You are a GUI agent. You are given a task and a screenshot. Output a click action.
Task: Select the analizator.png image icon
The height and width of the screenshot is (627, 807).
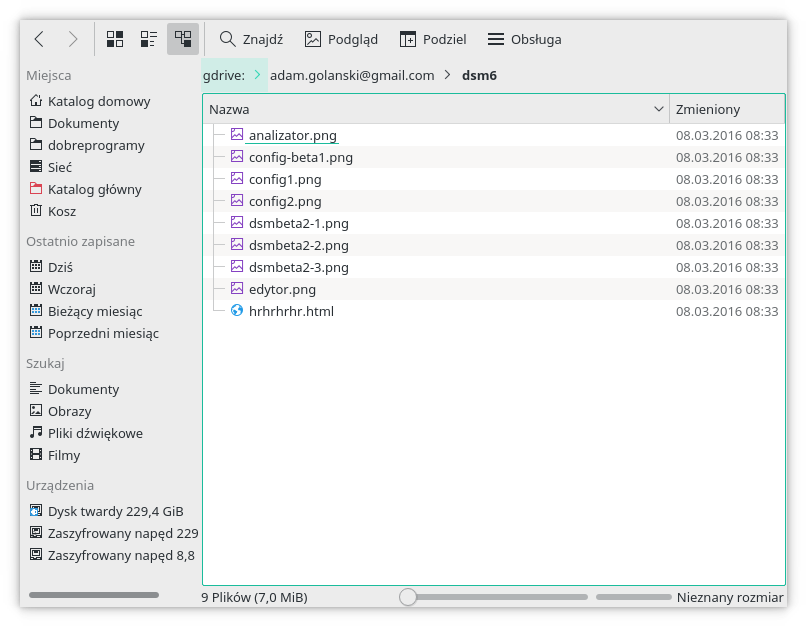click(237, 134)
